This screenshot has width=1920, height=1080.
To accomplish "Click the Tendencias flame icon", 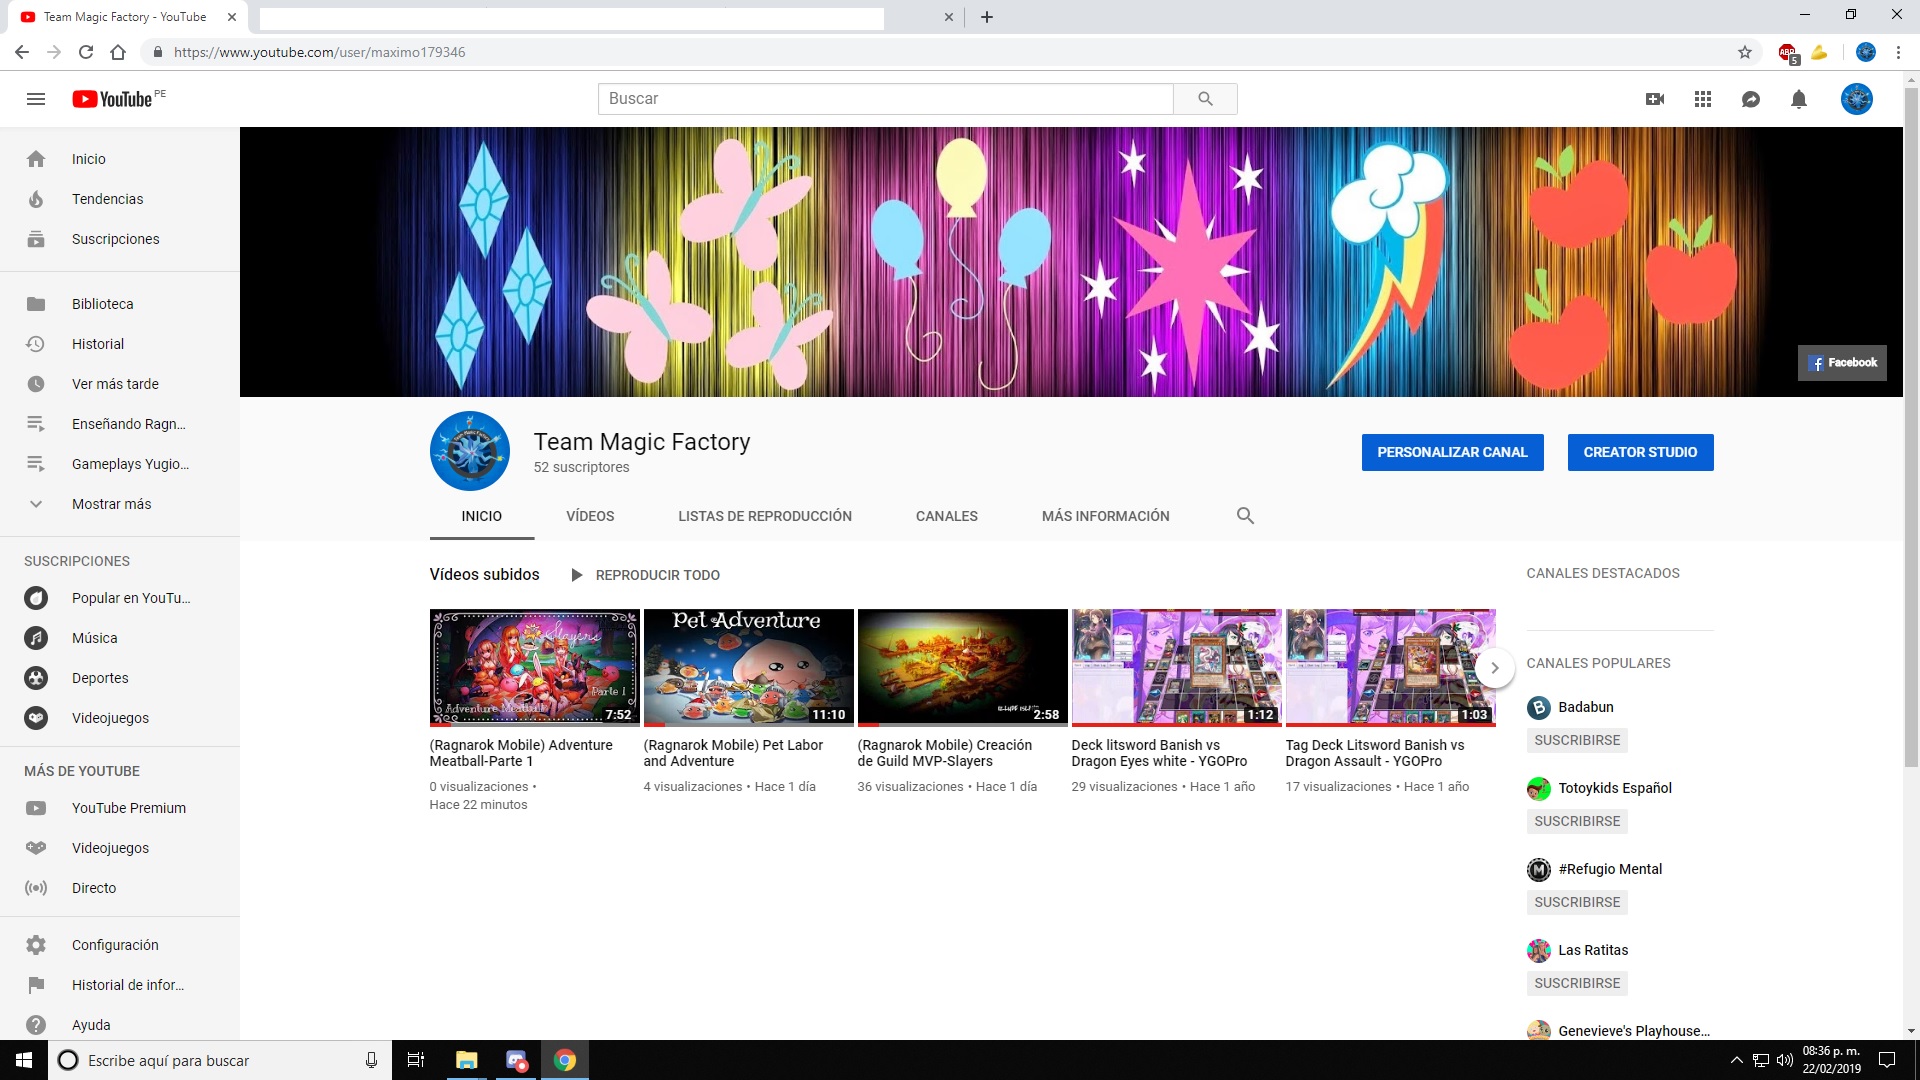I will 36,199.
